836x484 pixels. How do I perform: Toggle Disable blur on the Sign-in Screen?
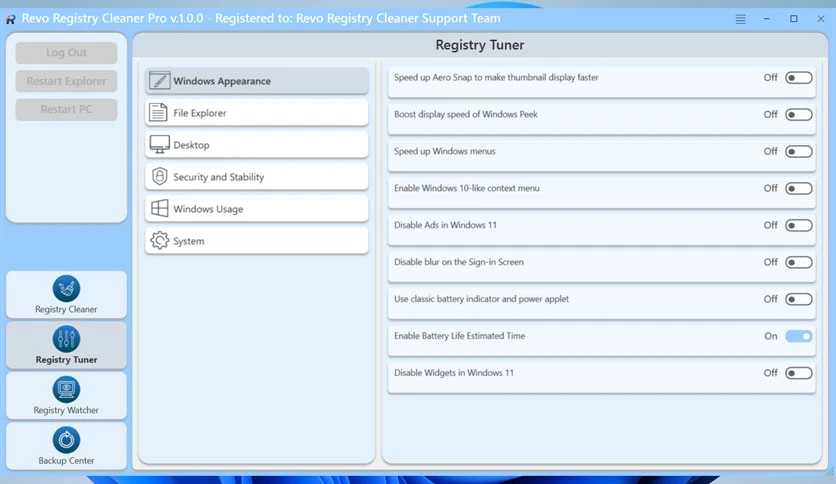click(x=799, y=262)
